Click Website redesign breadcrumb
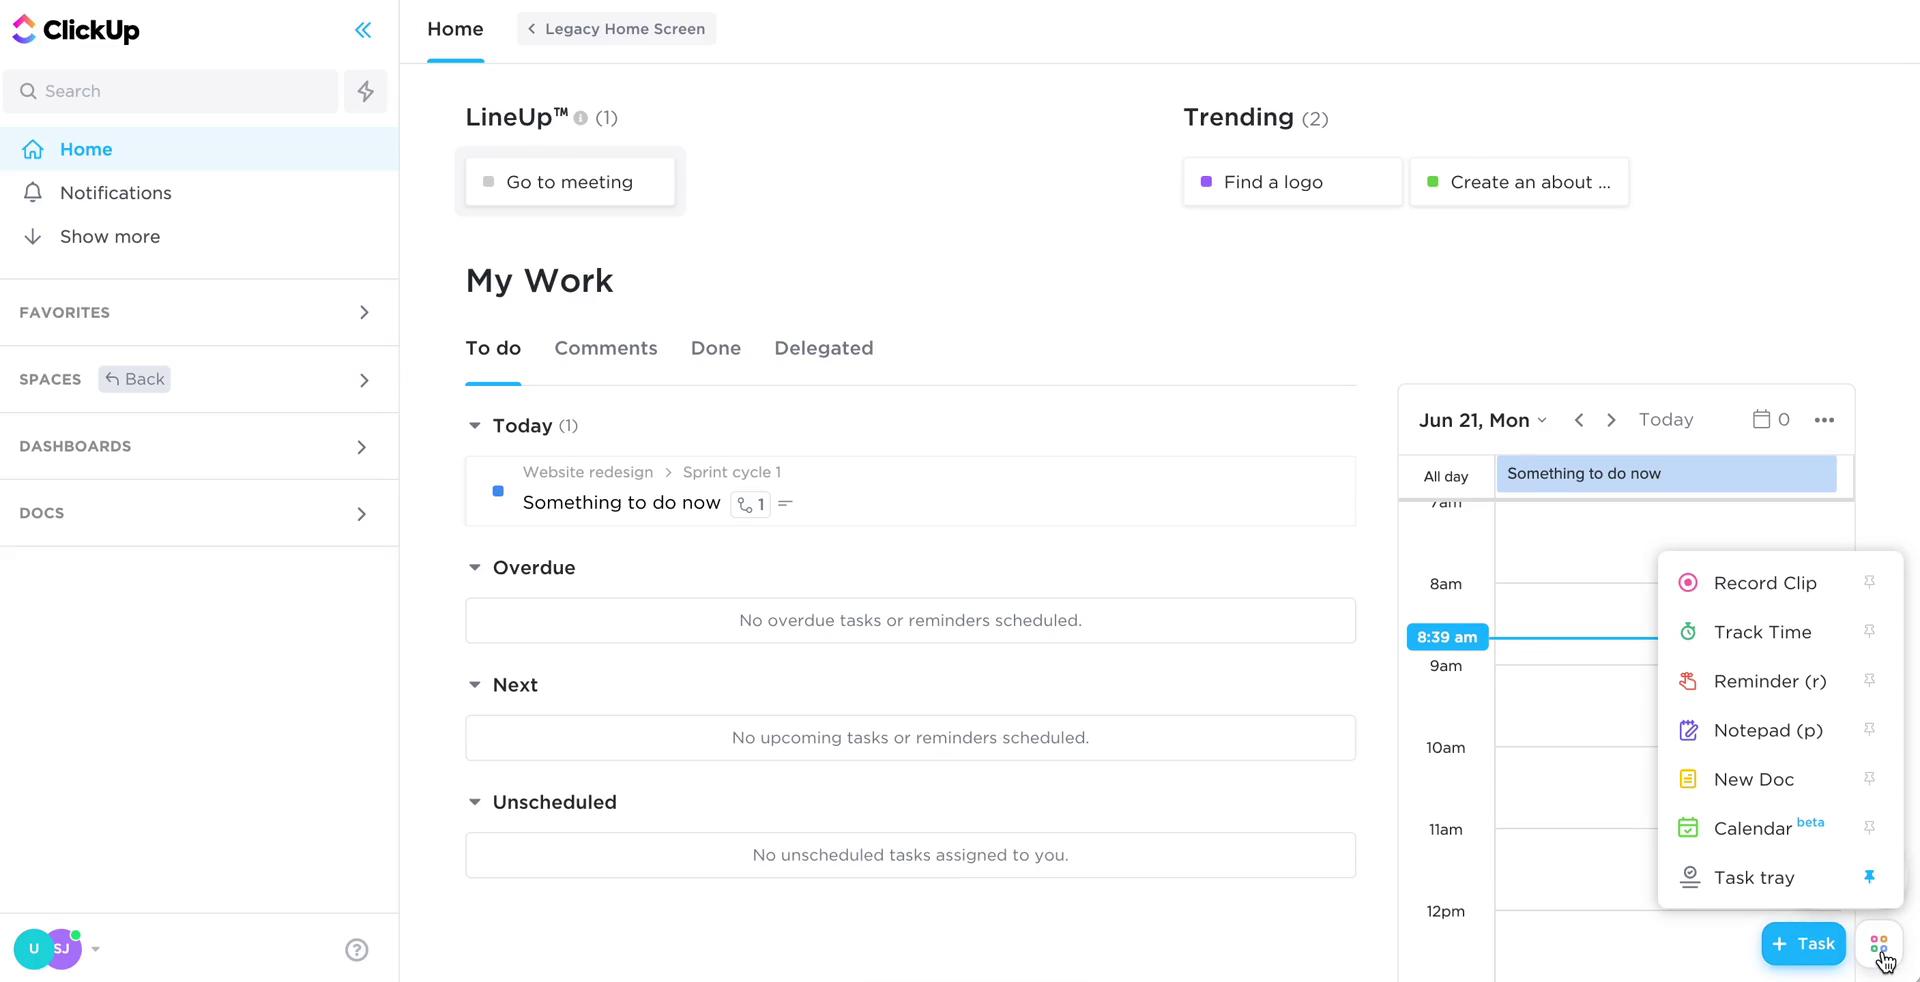The image size is (1920, 982). pos(588,472)
